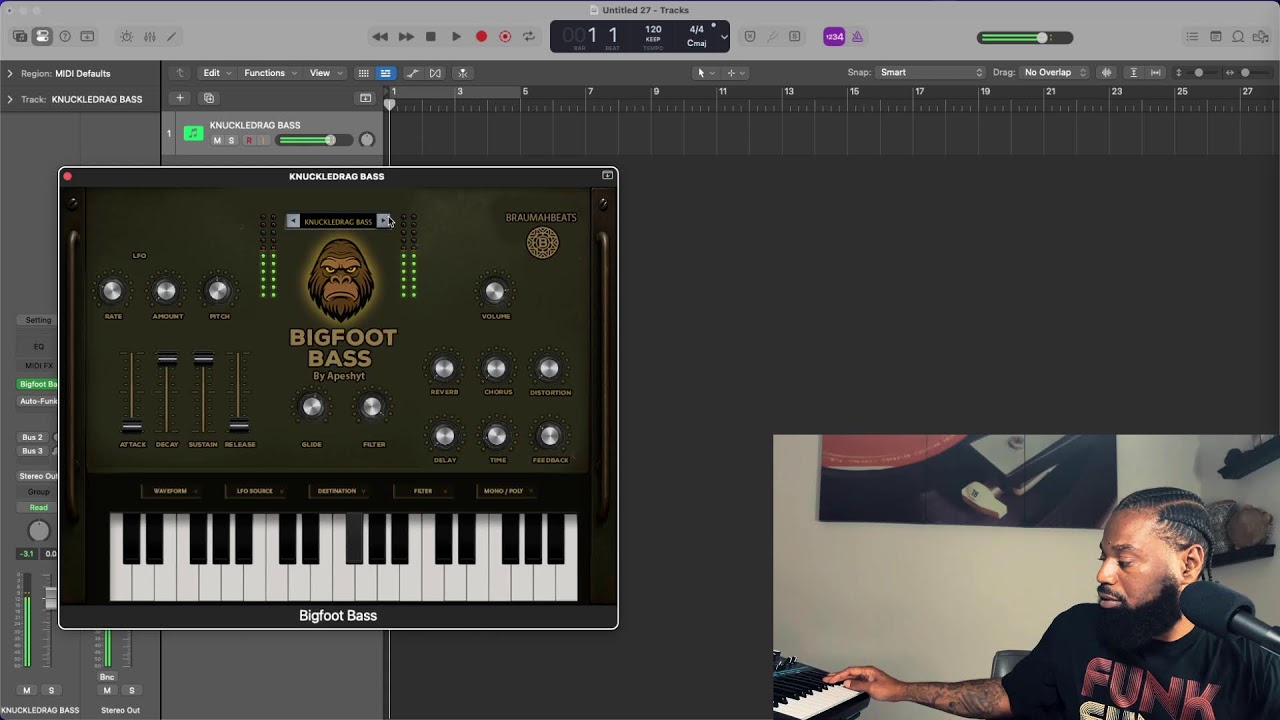Toggle Flex show/hide button
This screenshot has height=720, width=1280.
[x=435, y=73]
